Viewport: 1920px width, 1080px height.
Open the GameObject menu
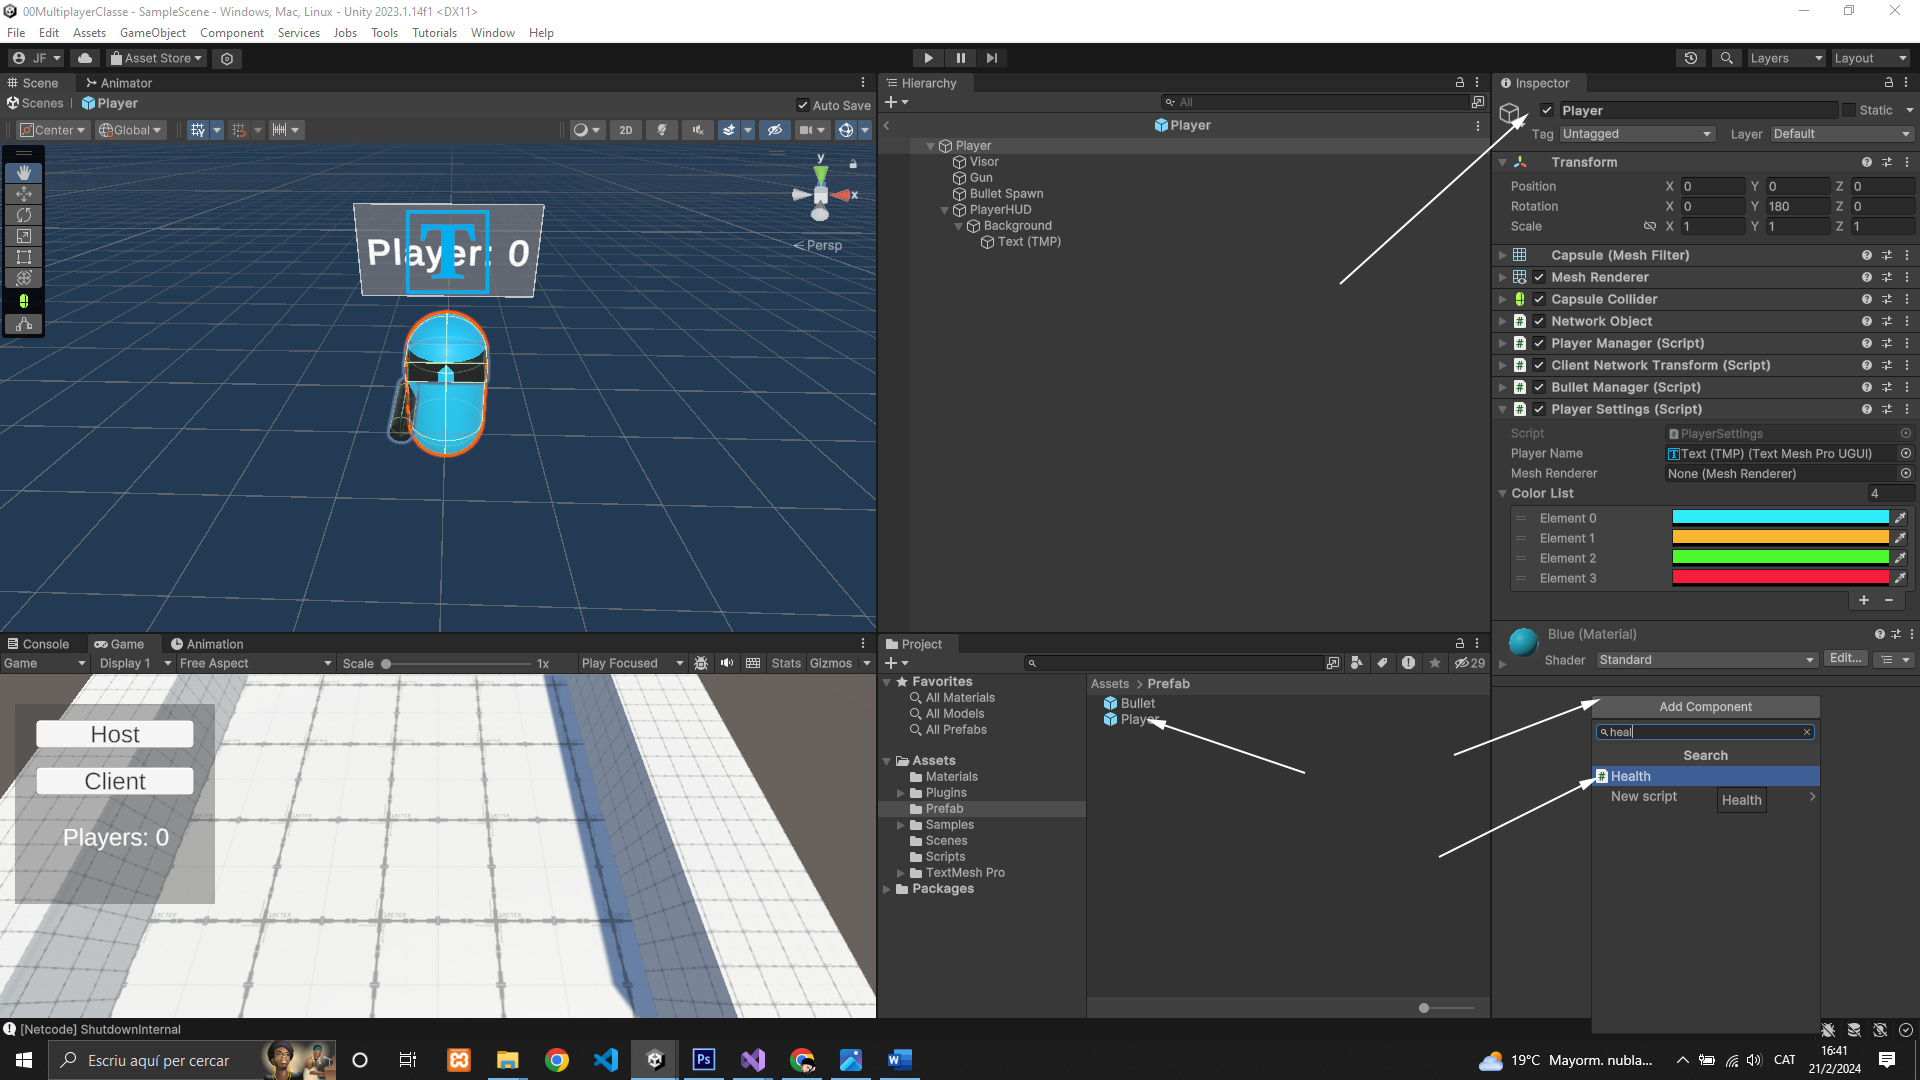(x=152, y=33)
